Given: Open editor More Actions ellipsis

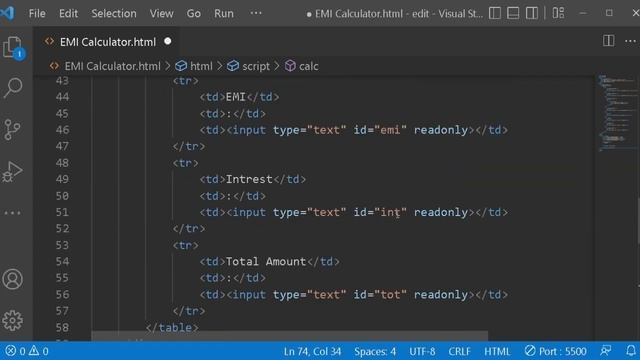Looking at the screenshot, I should click(630, 41).
